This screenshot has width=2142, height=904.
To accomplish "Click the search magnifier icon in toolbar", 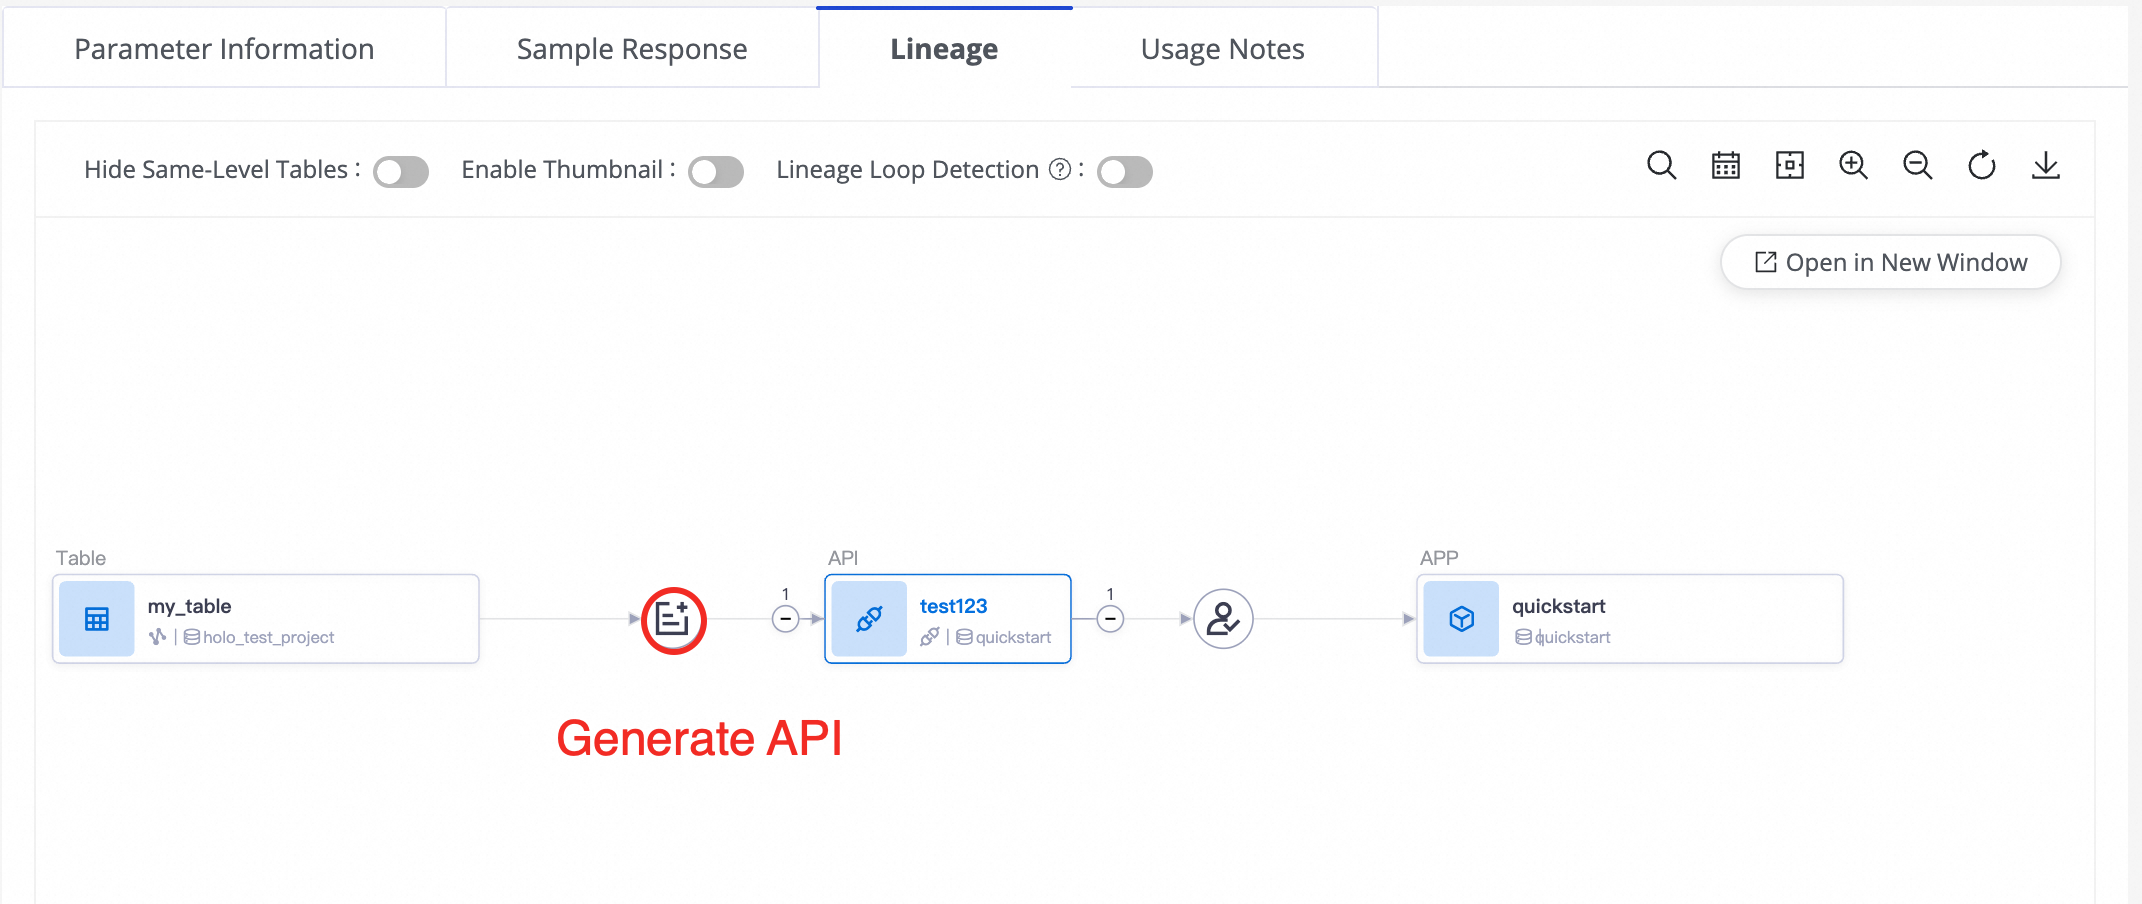I will [x=1661, y=165].
